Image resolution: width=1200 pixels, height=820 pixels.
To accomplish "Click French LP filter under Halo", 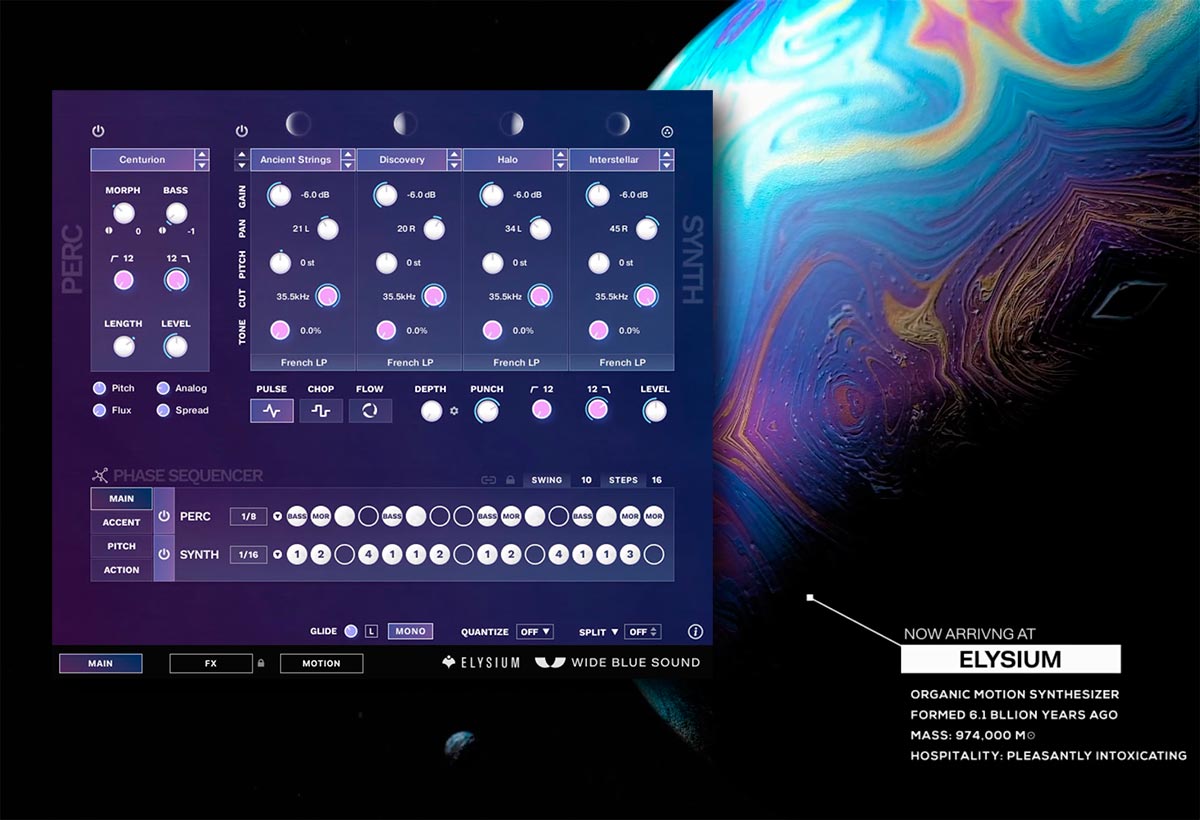I will (516, 362).
